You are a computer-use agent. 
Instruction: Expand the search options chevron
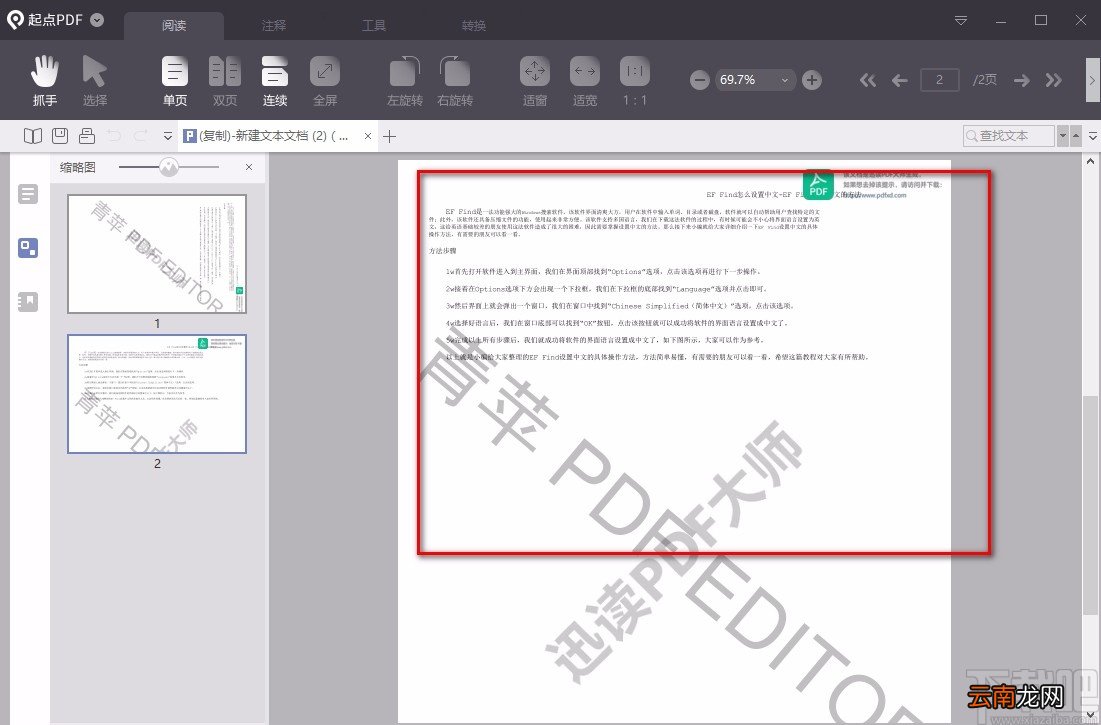click(1093, 136)
